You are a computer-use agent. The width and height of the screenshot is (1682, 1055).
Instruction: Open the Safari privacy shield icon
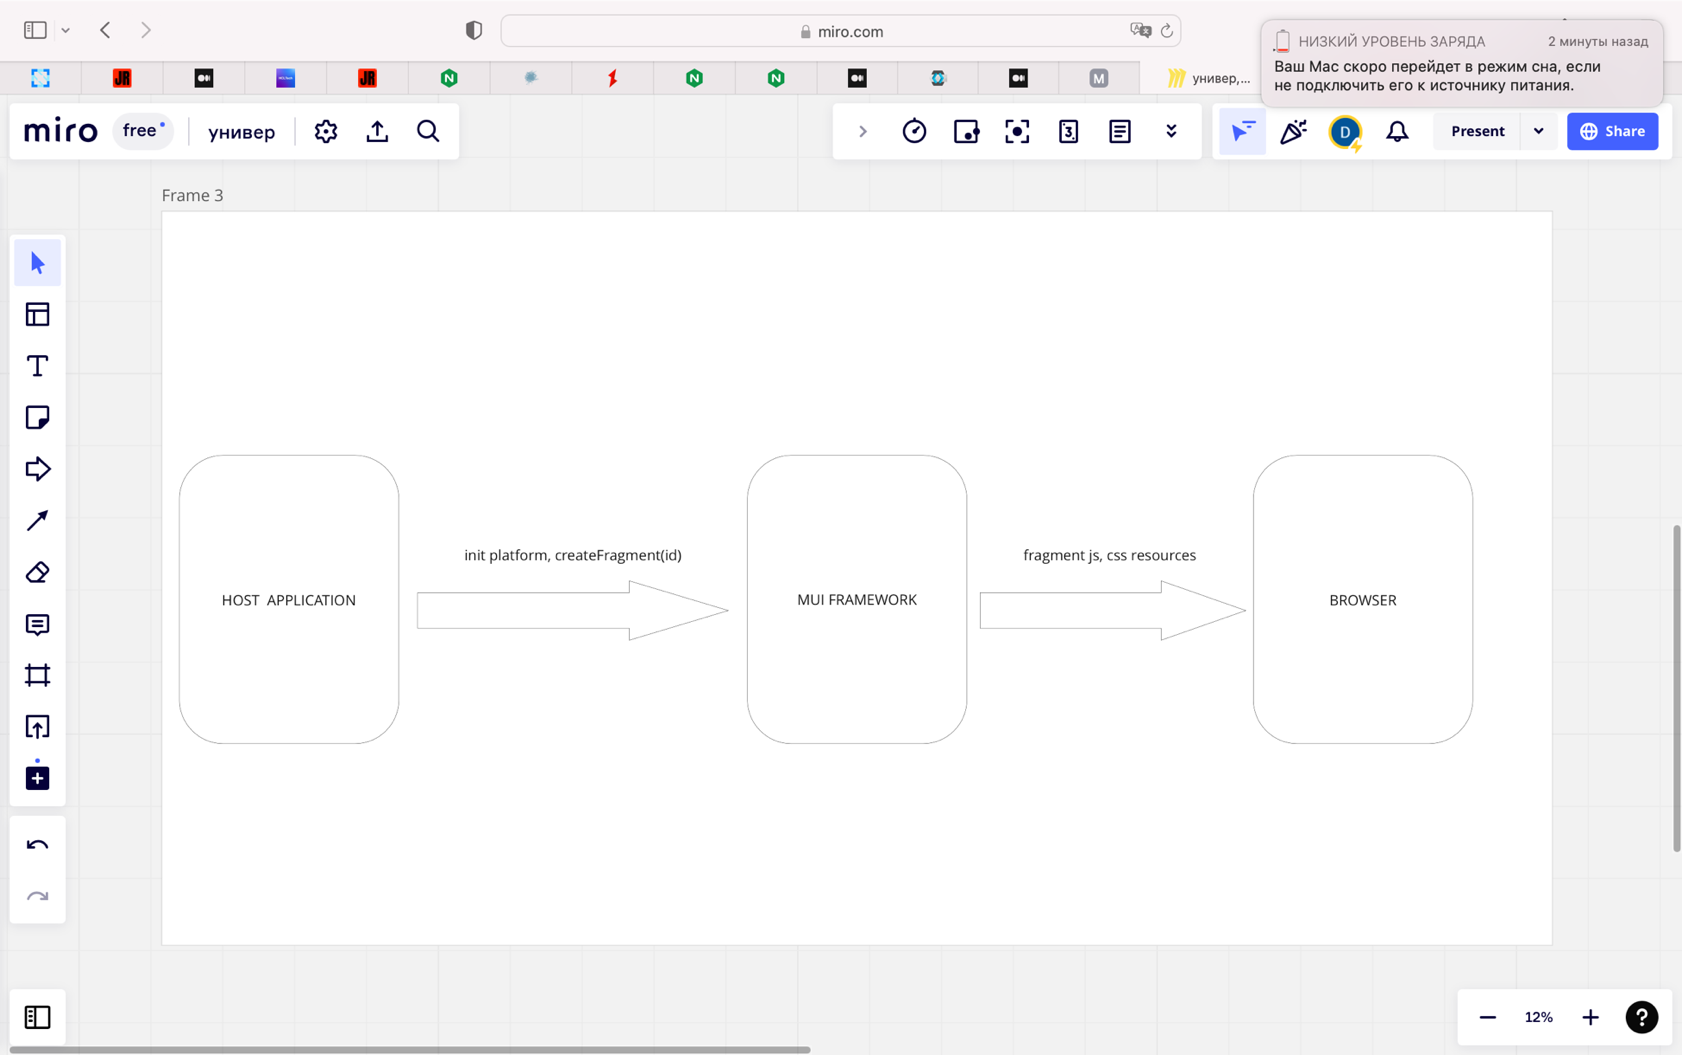tap(474, 30)
